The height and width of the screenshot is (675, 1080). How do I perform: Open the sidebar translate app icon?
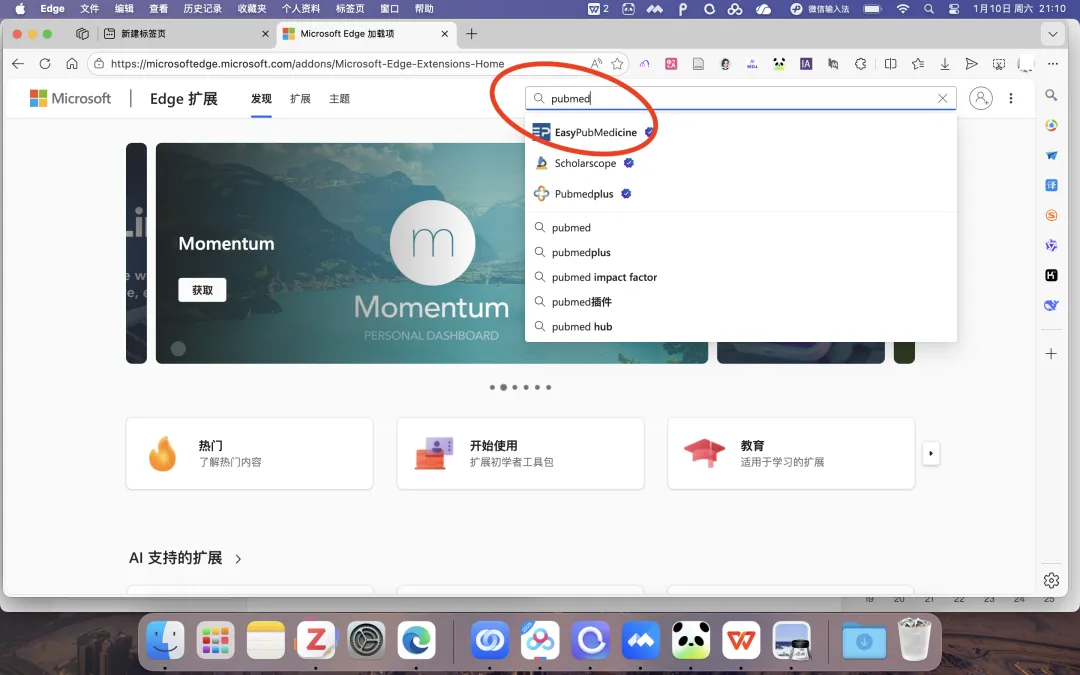click(x=1051, y=185)
